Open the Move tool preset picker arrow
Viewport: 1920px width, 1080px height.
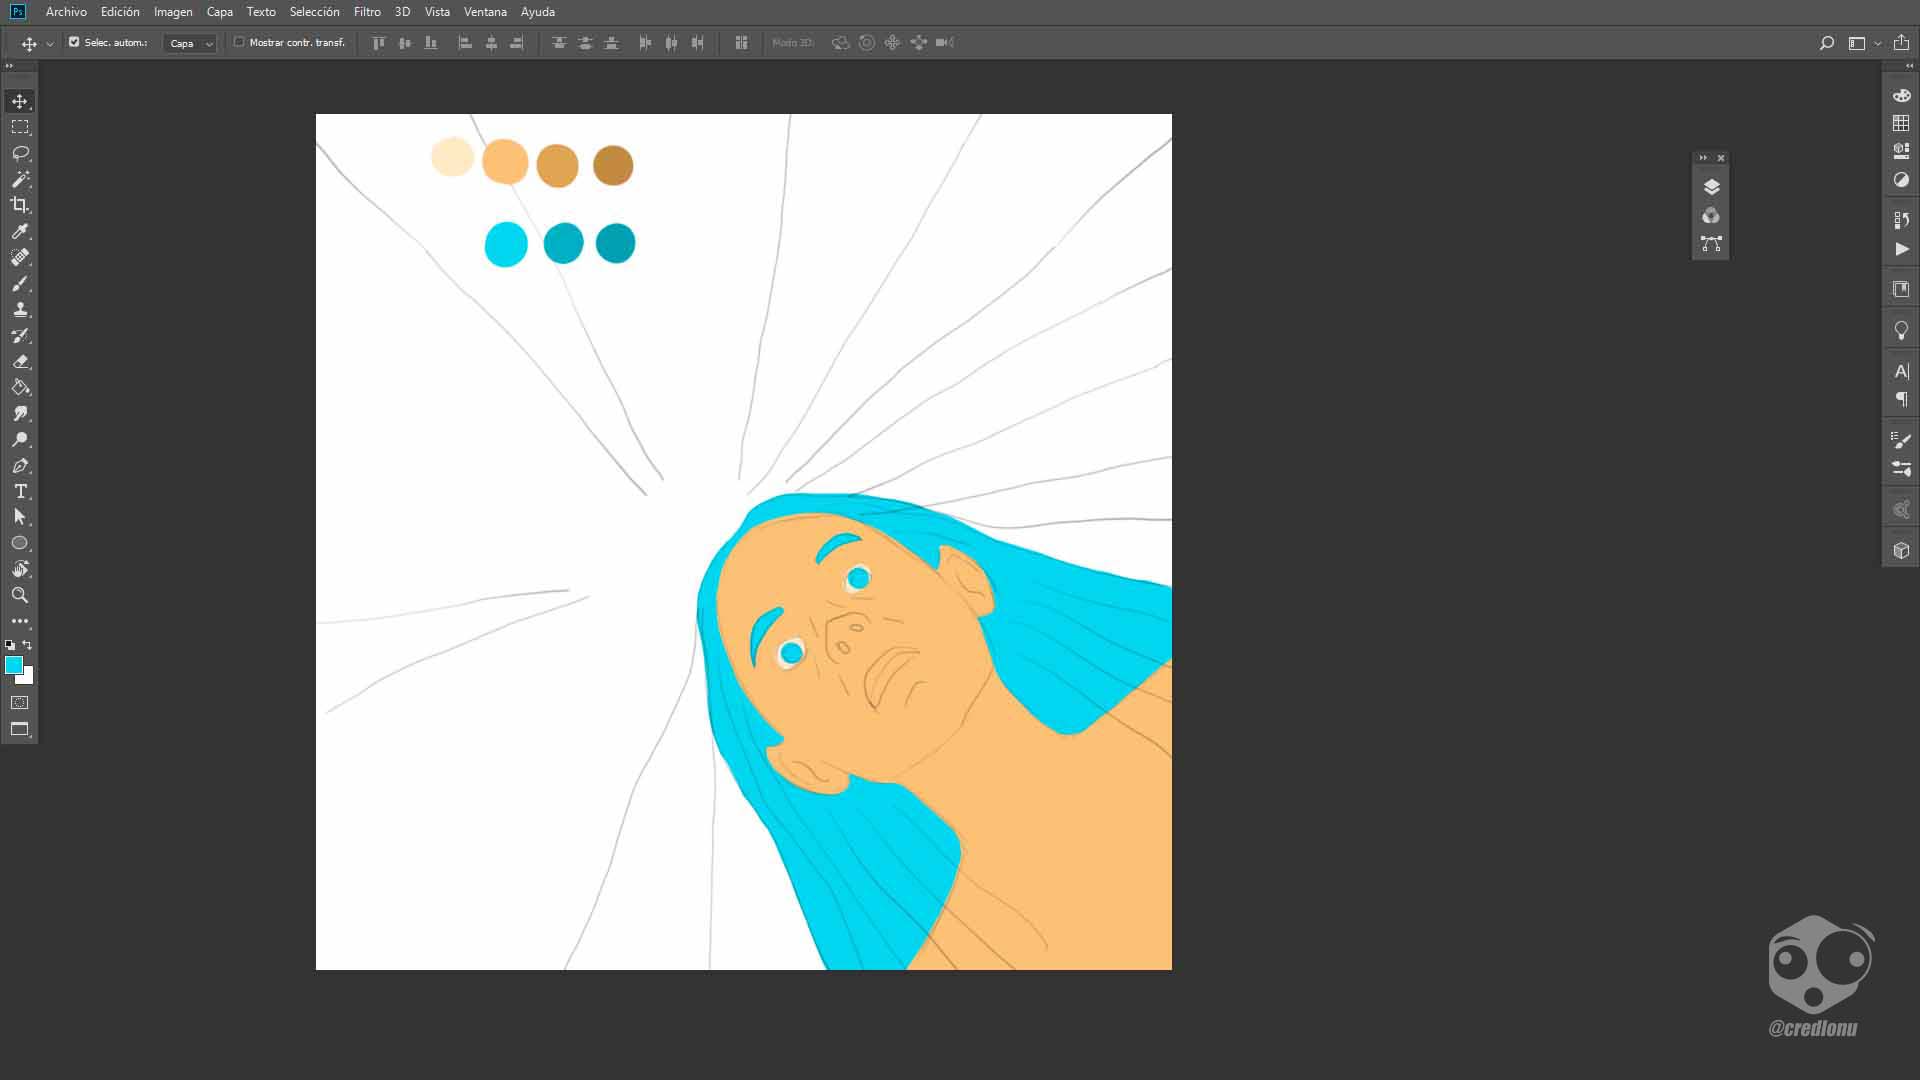tap(50, 43)
